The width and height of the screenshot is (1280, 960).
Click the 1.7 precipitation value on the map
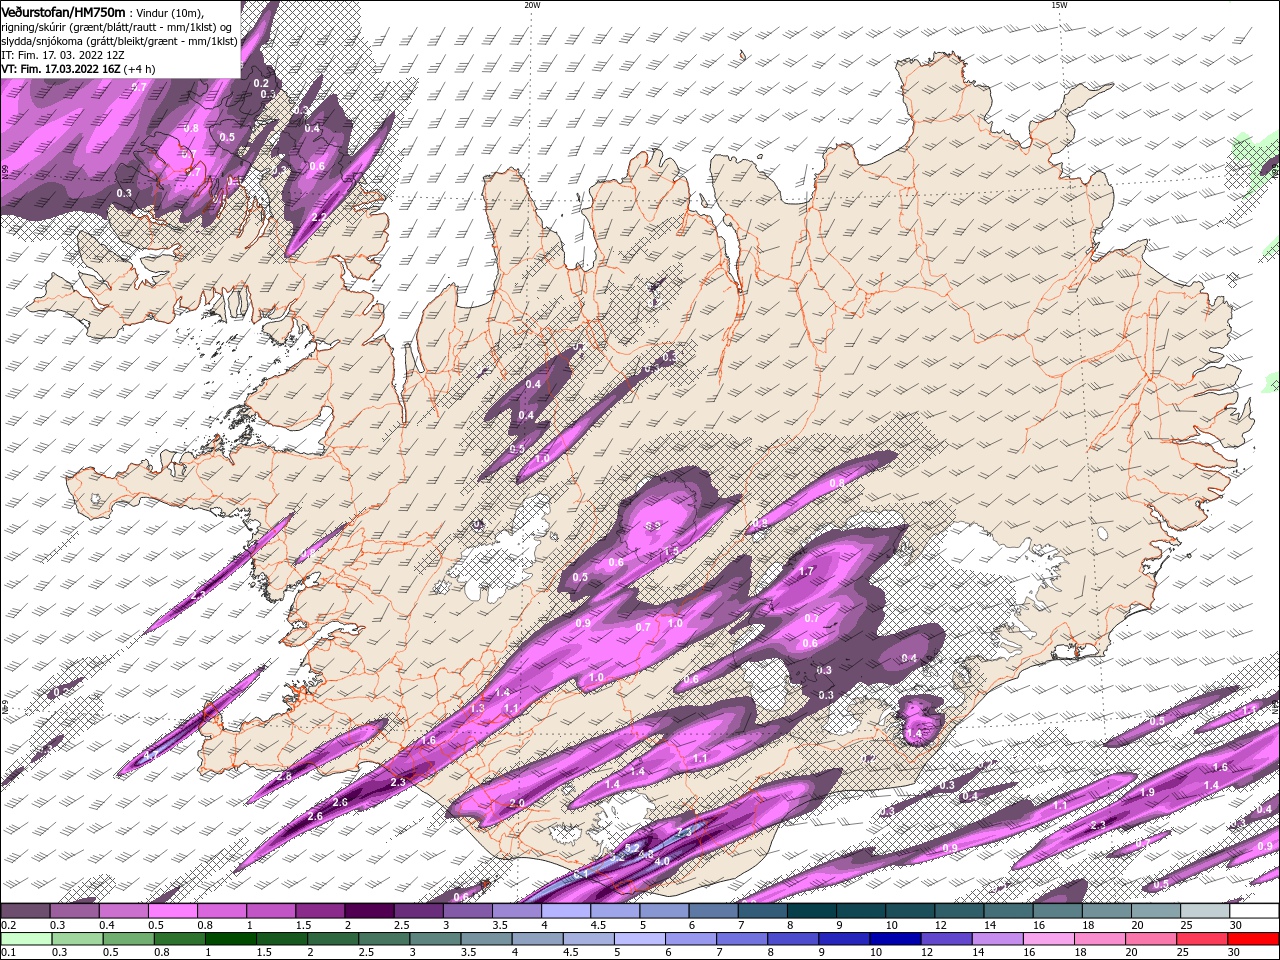[807, 572]
